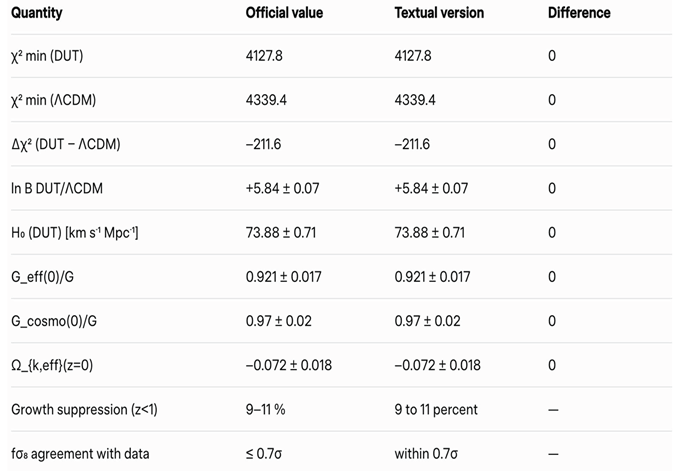The height and width of the screenshot is (471, 679).
Task: Select the χ² min (ΛCDM) row label
Action: [x=53, y=100]
